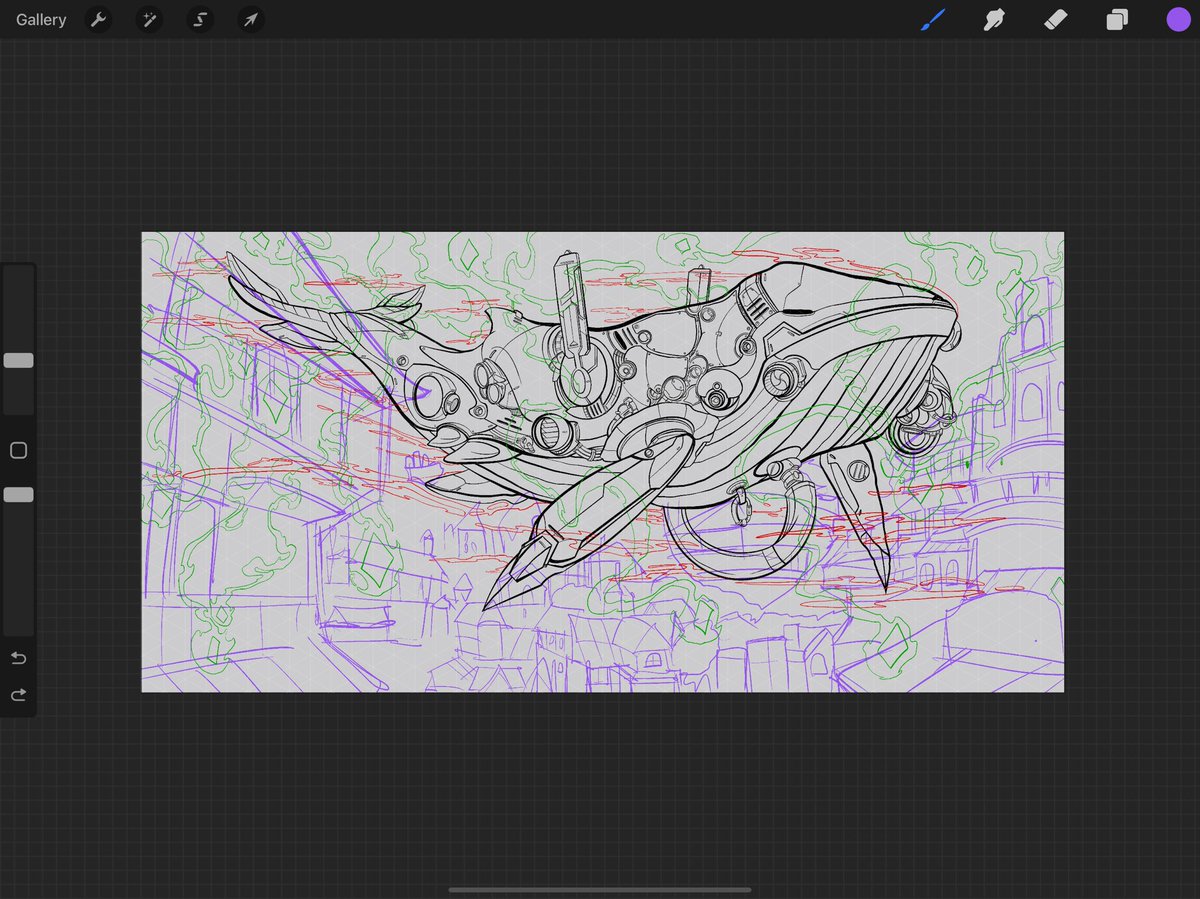
Task: Undo the last stroke
Action: (18, 658)
